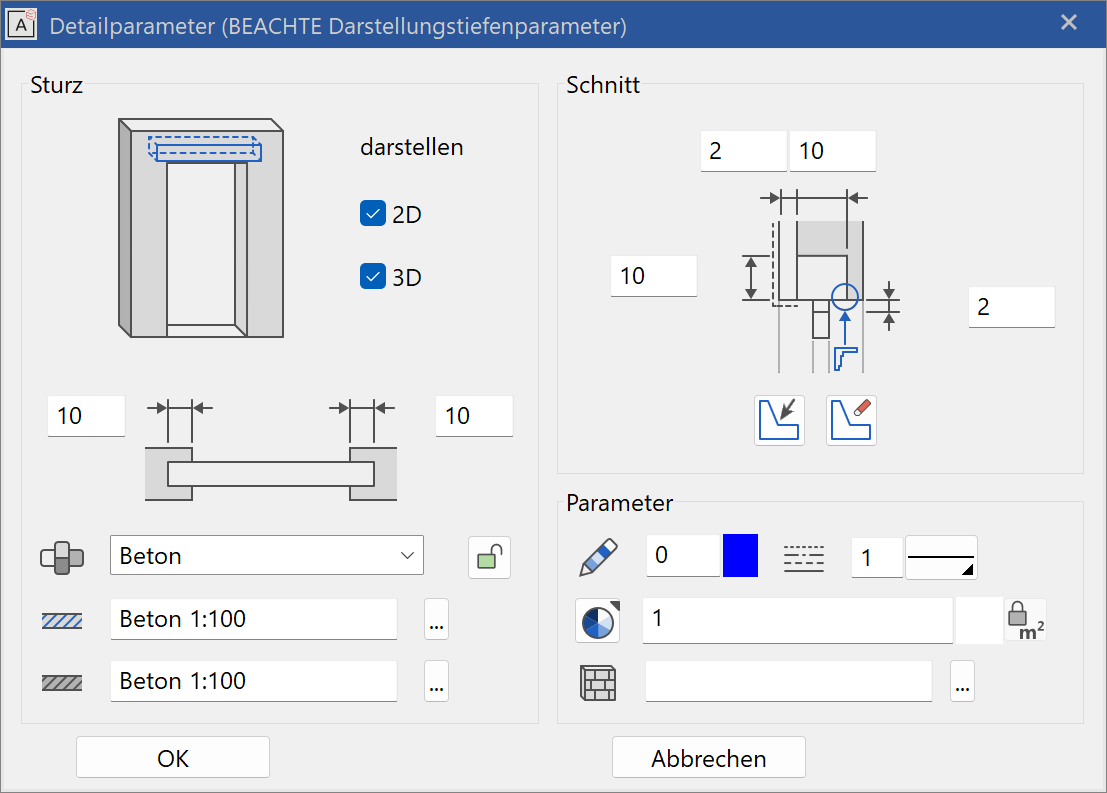The image size is (1107, 793).
Task: Click the pick profile contour icon
Action: pos(779,420)
